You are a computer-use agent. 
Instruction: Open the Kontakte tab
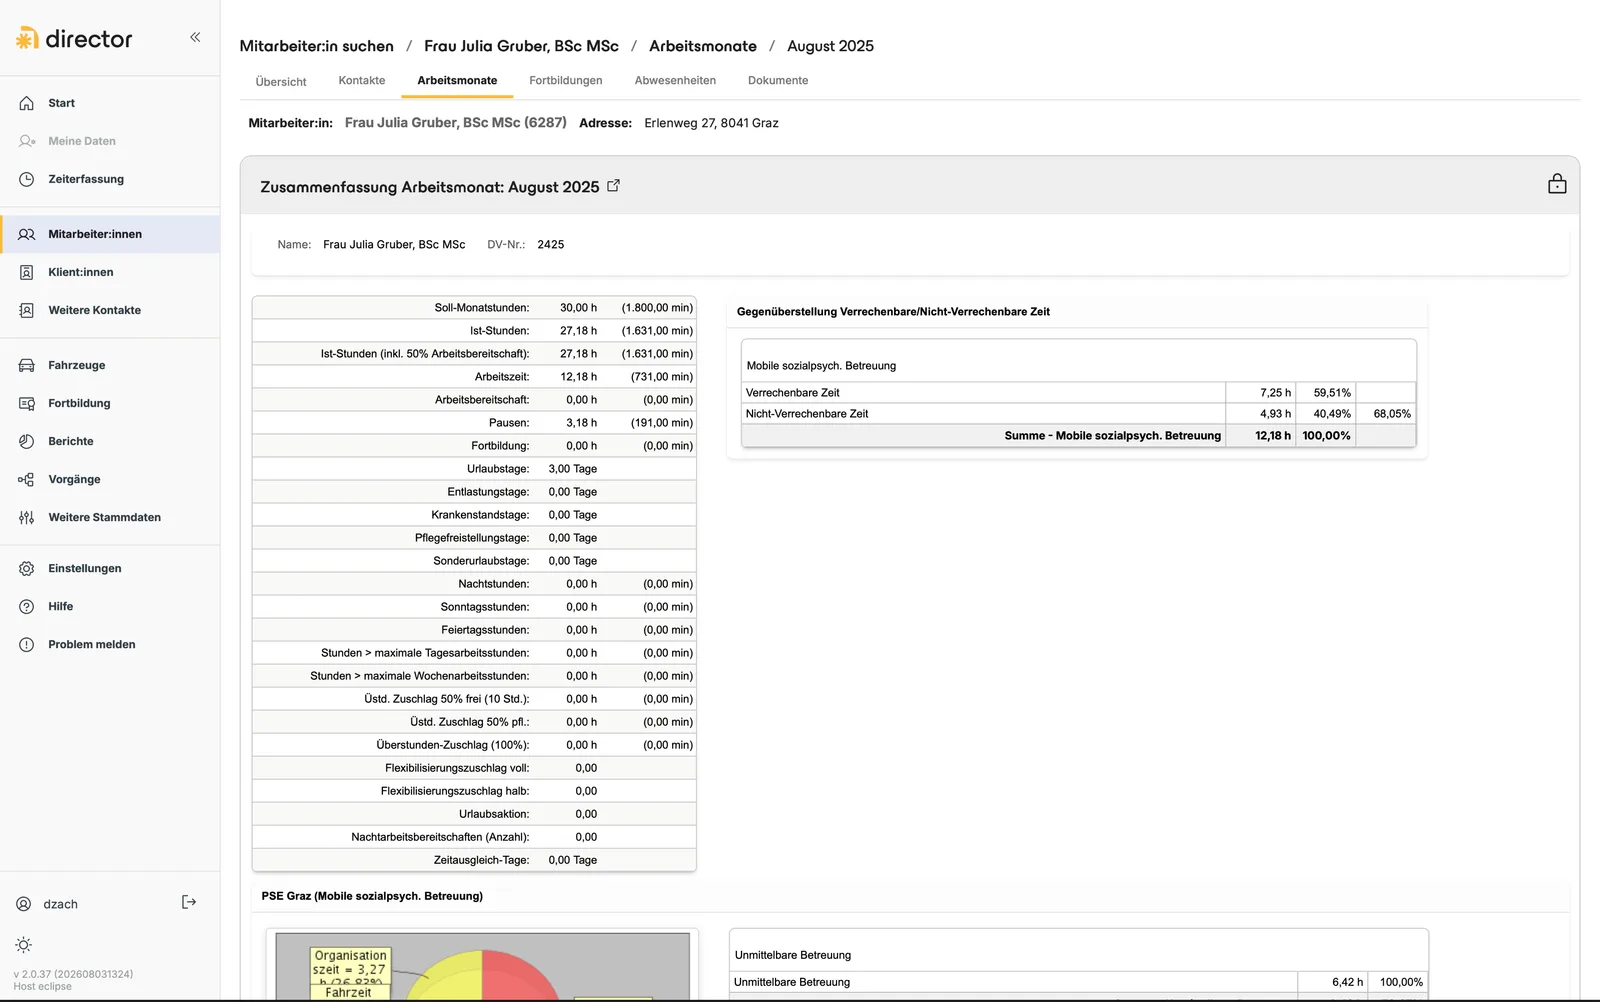[x=362, y=80]
